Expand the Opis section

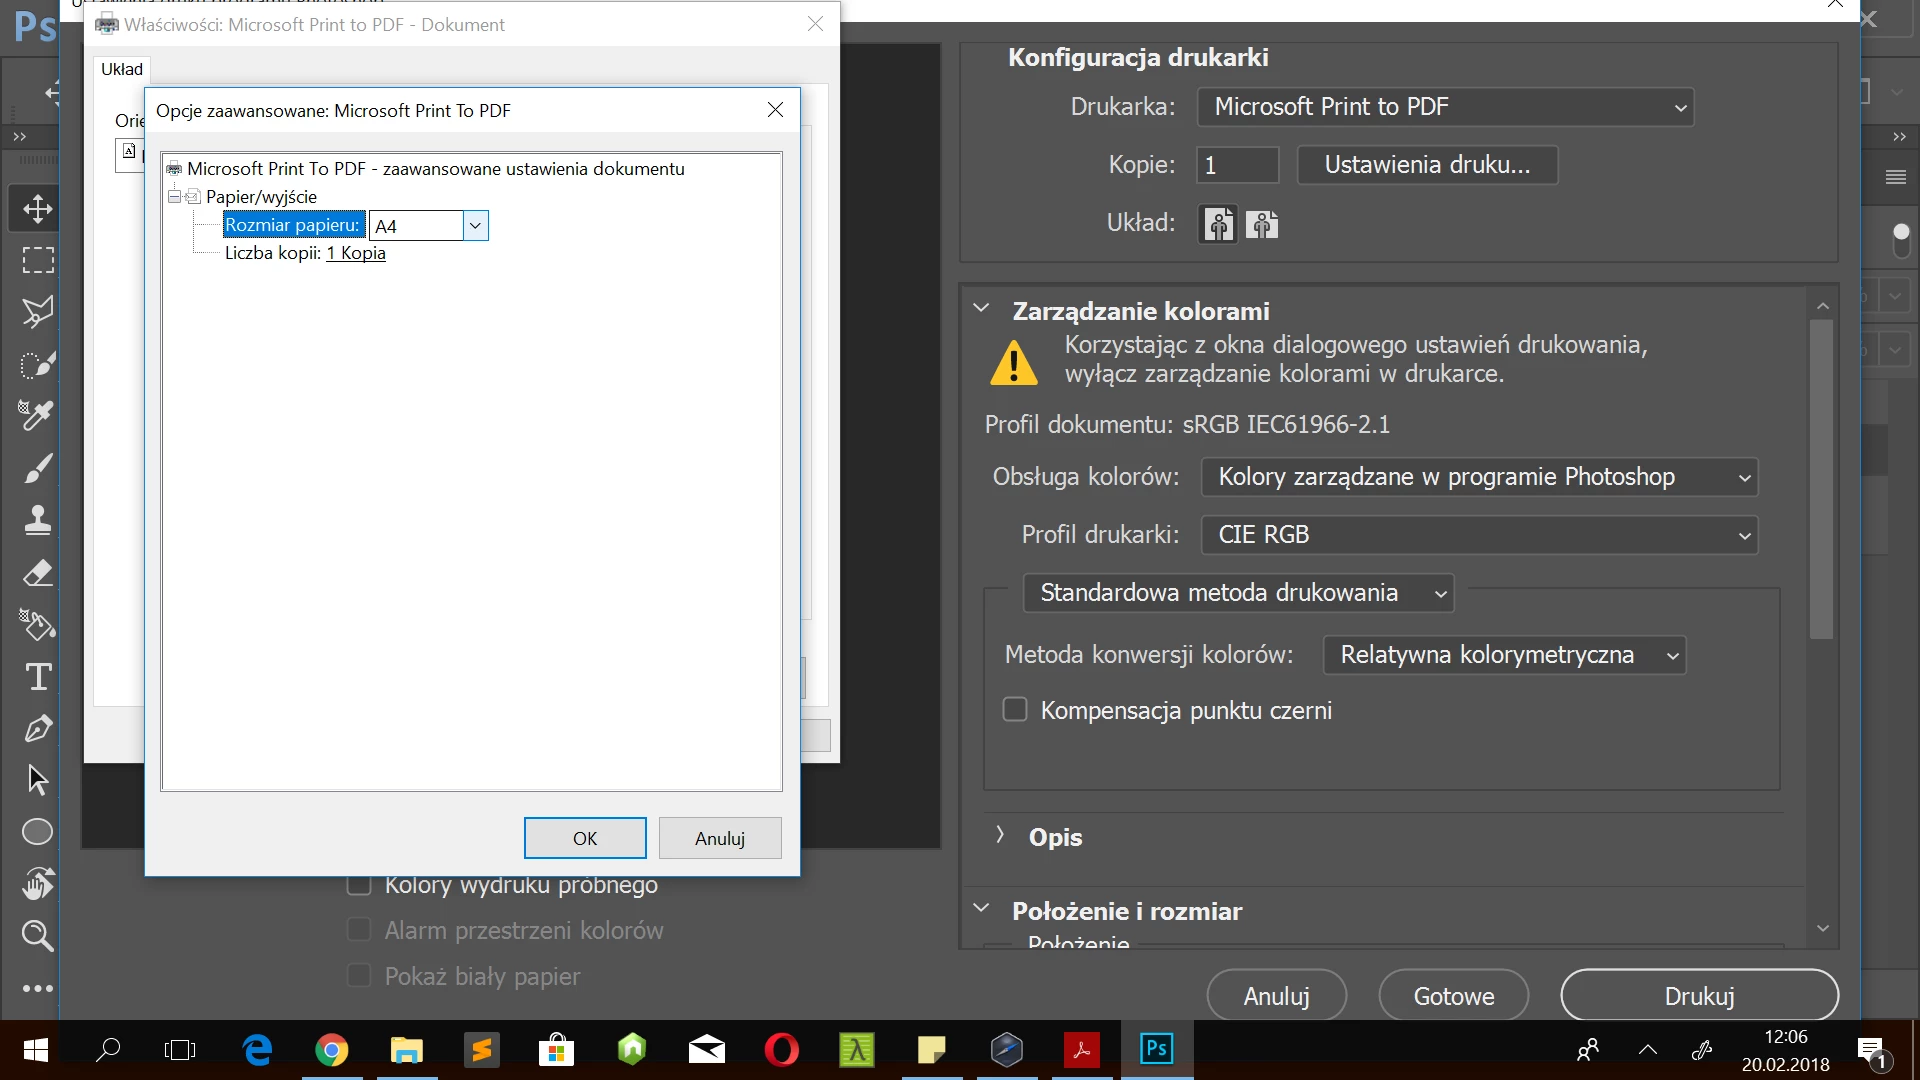999,836
